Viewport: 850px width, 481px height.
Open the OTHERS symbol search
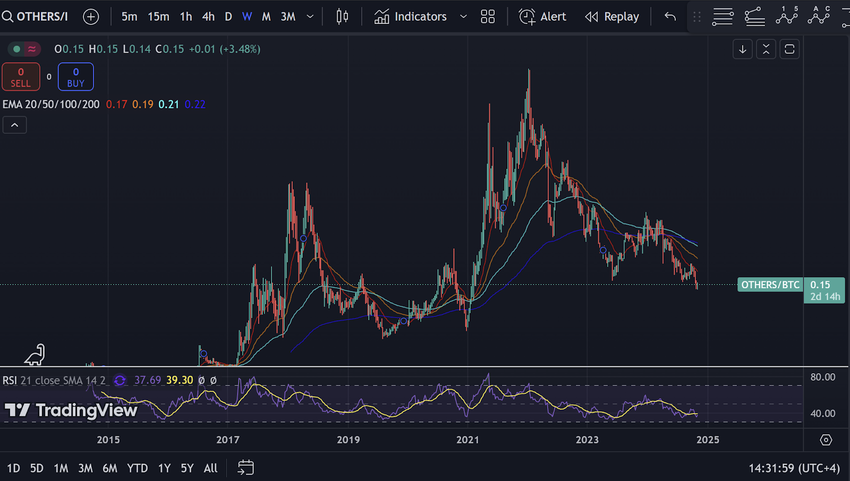pos(40,17)
